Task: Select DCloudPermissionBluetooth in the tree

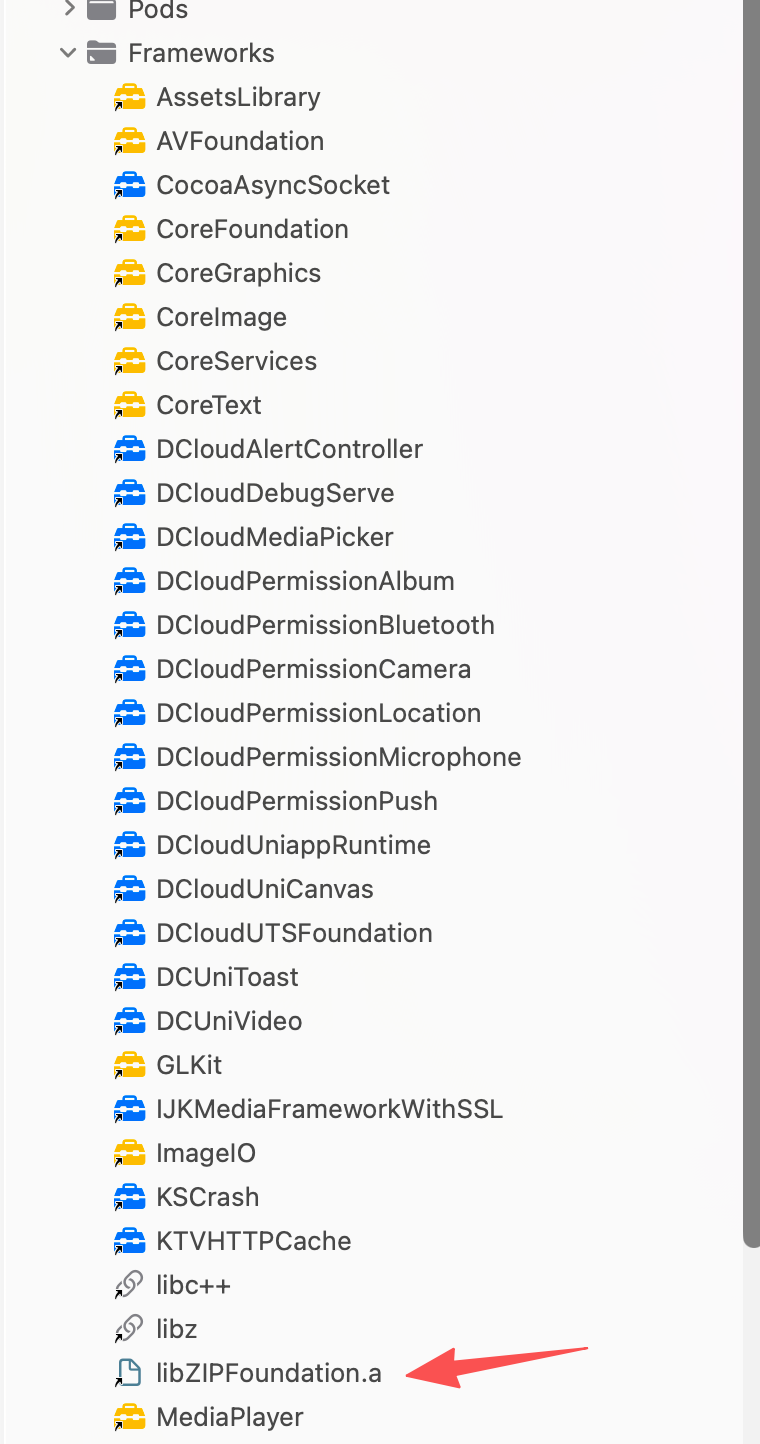Action: pos(325,625)
